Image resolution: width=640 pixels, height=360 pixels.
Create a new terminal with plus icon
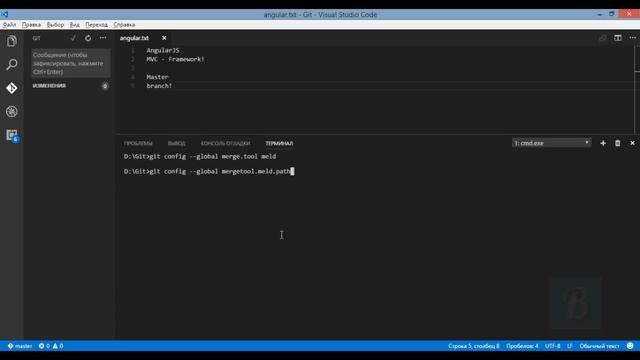[603, 143]
